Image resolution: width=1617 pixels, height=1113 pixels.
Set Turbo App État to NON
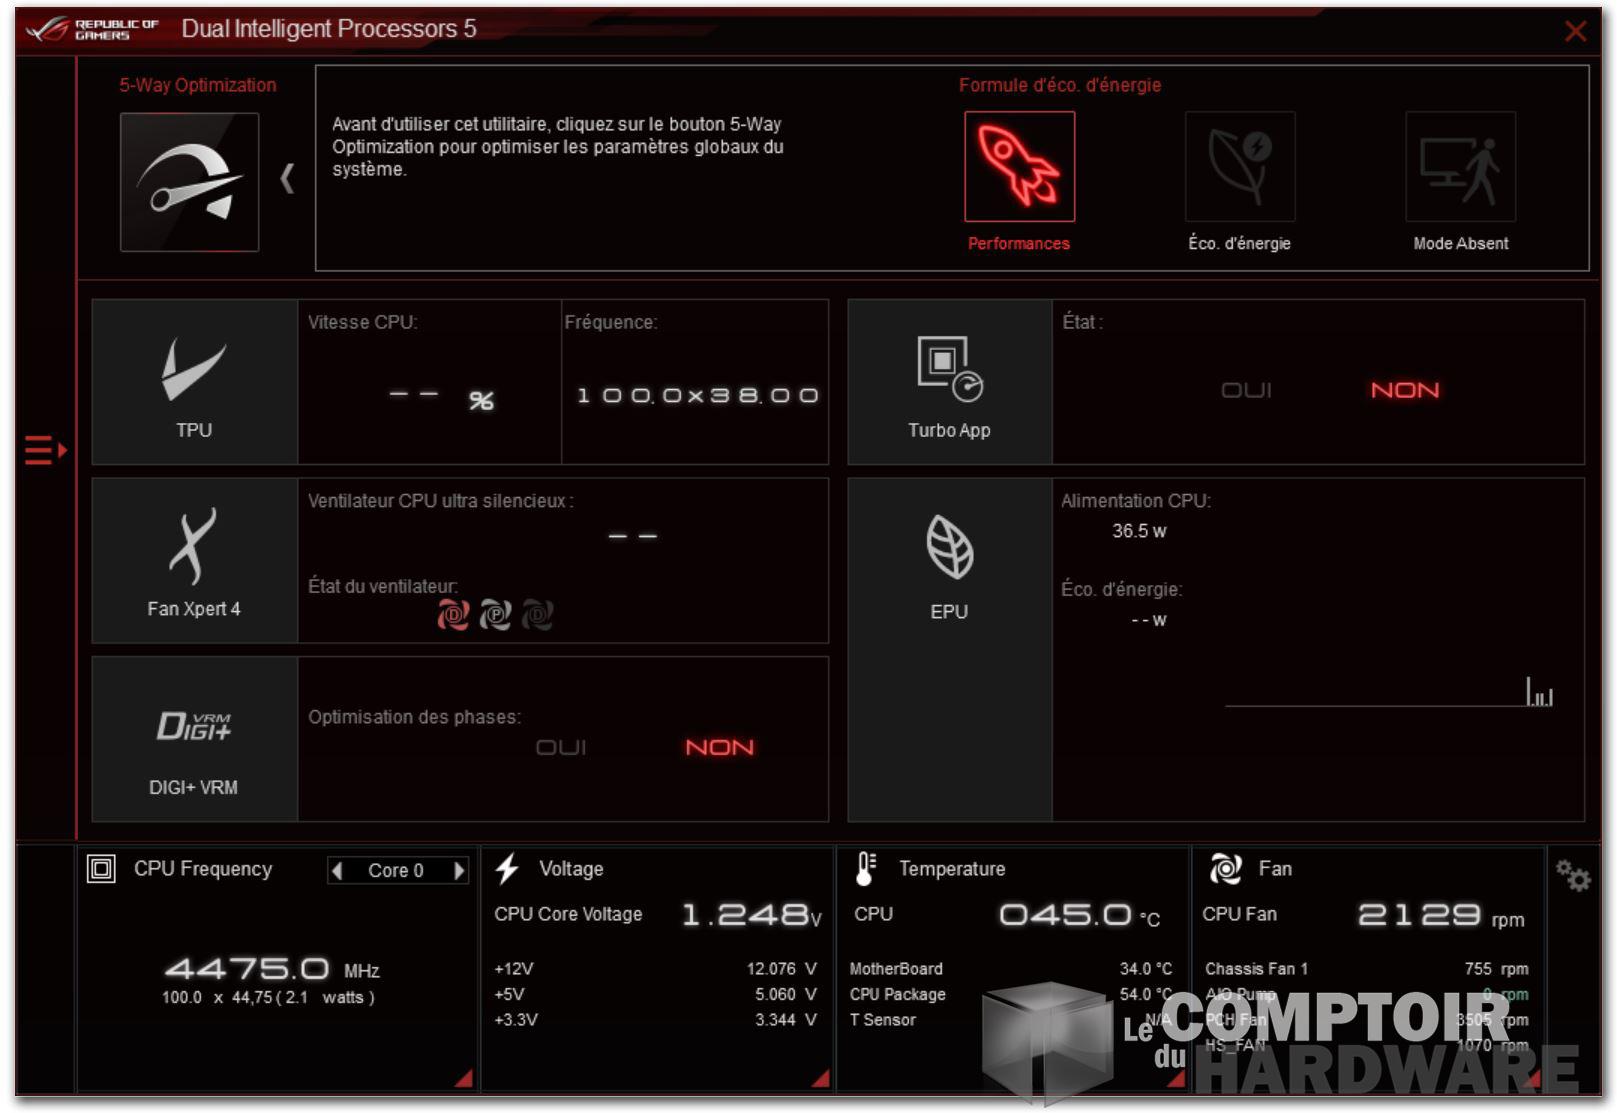coord(1404,390)
